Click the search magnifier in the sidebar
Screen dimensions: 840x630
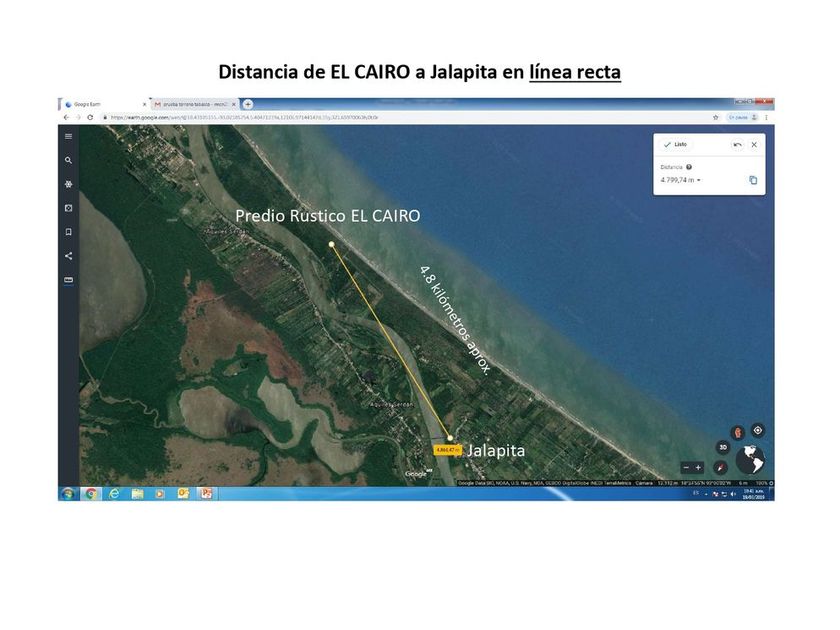coord(68,160)
